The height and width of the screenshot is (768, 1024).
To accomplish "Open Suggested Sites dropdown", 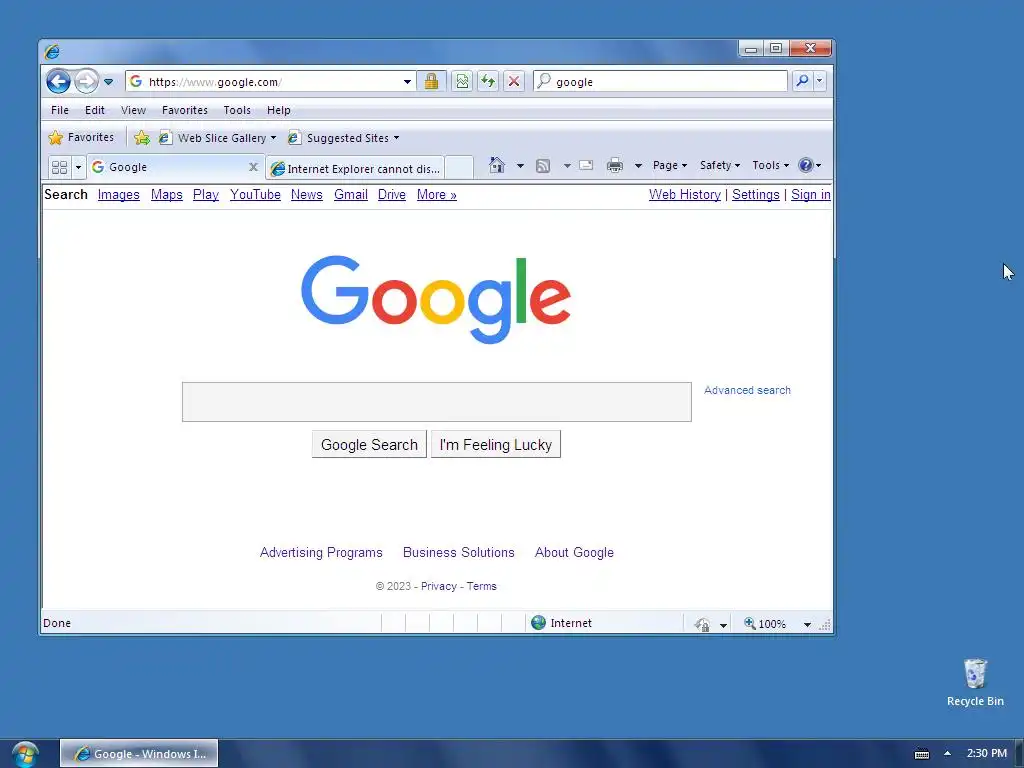I will coord(344,138).
